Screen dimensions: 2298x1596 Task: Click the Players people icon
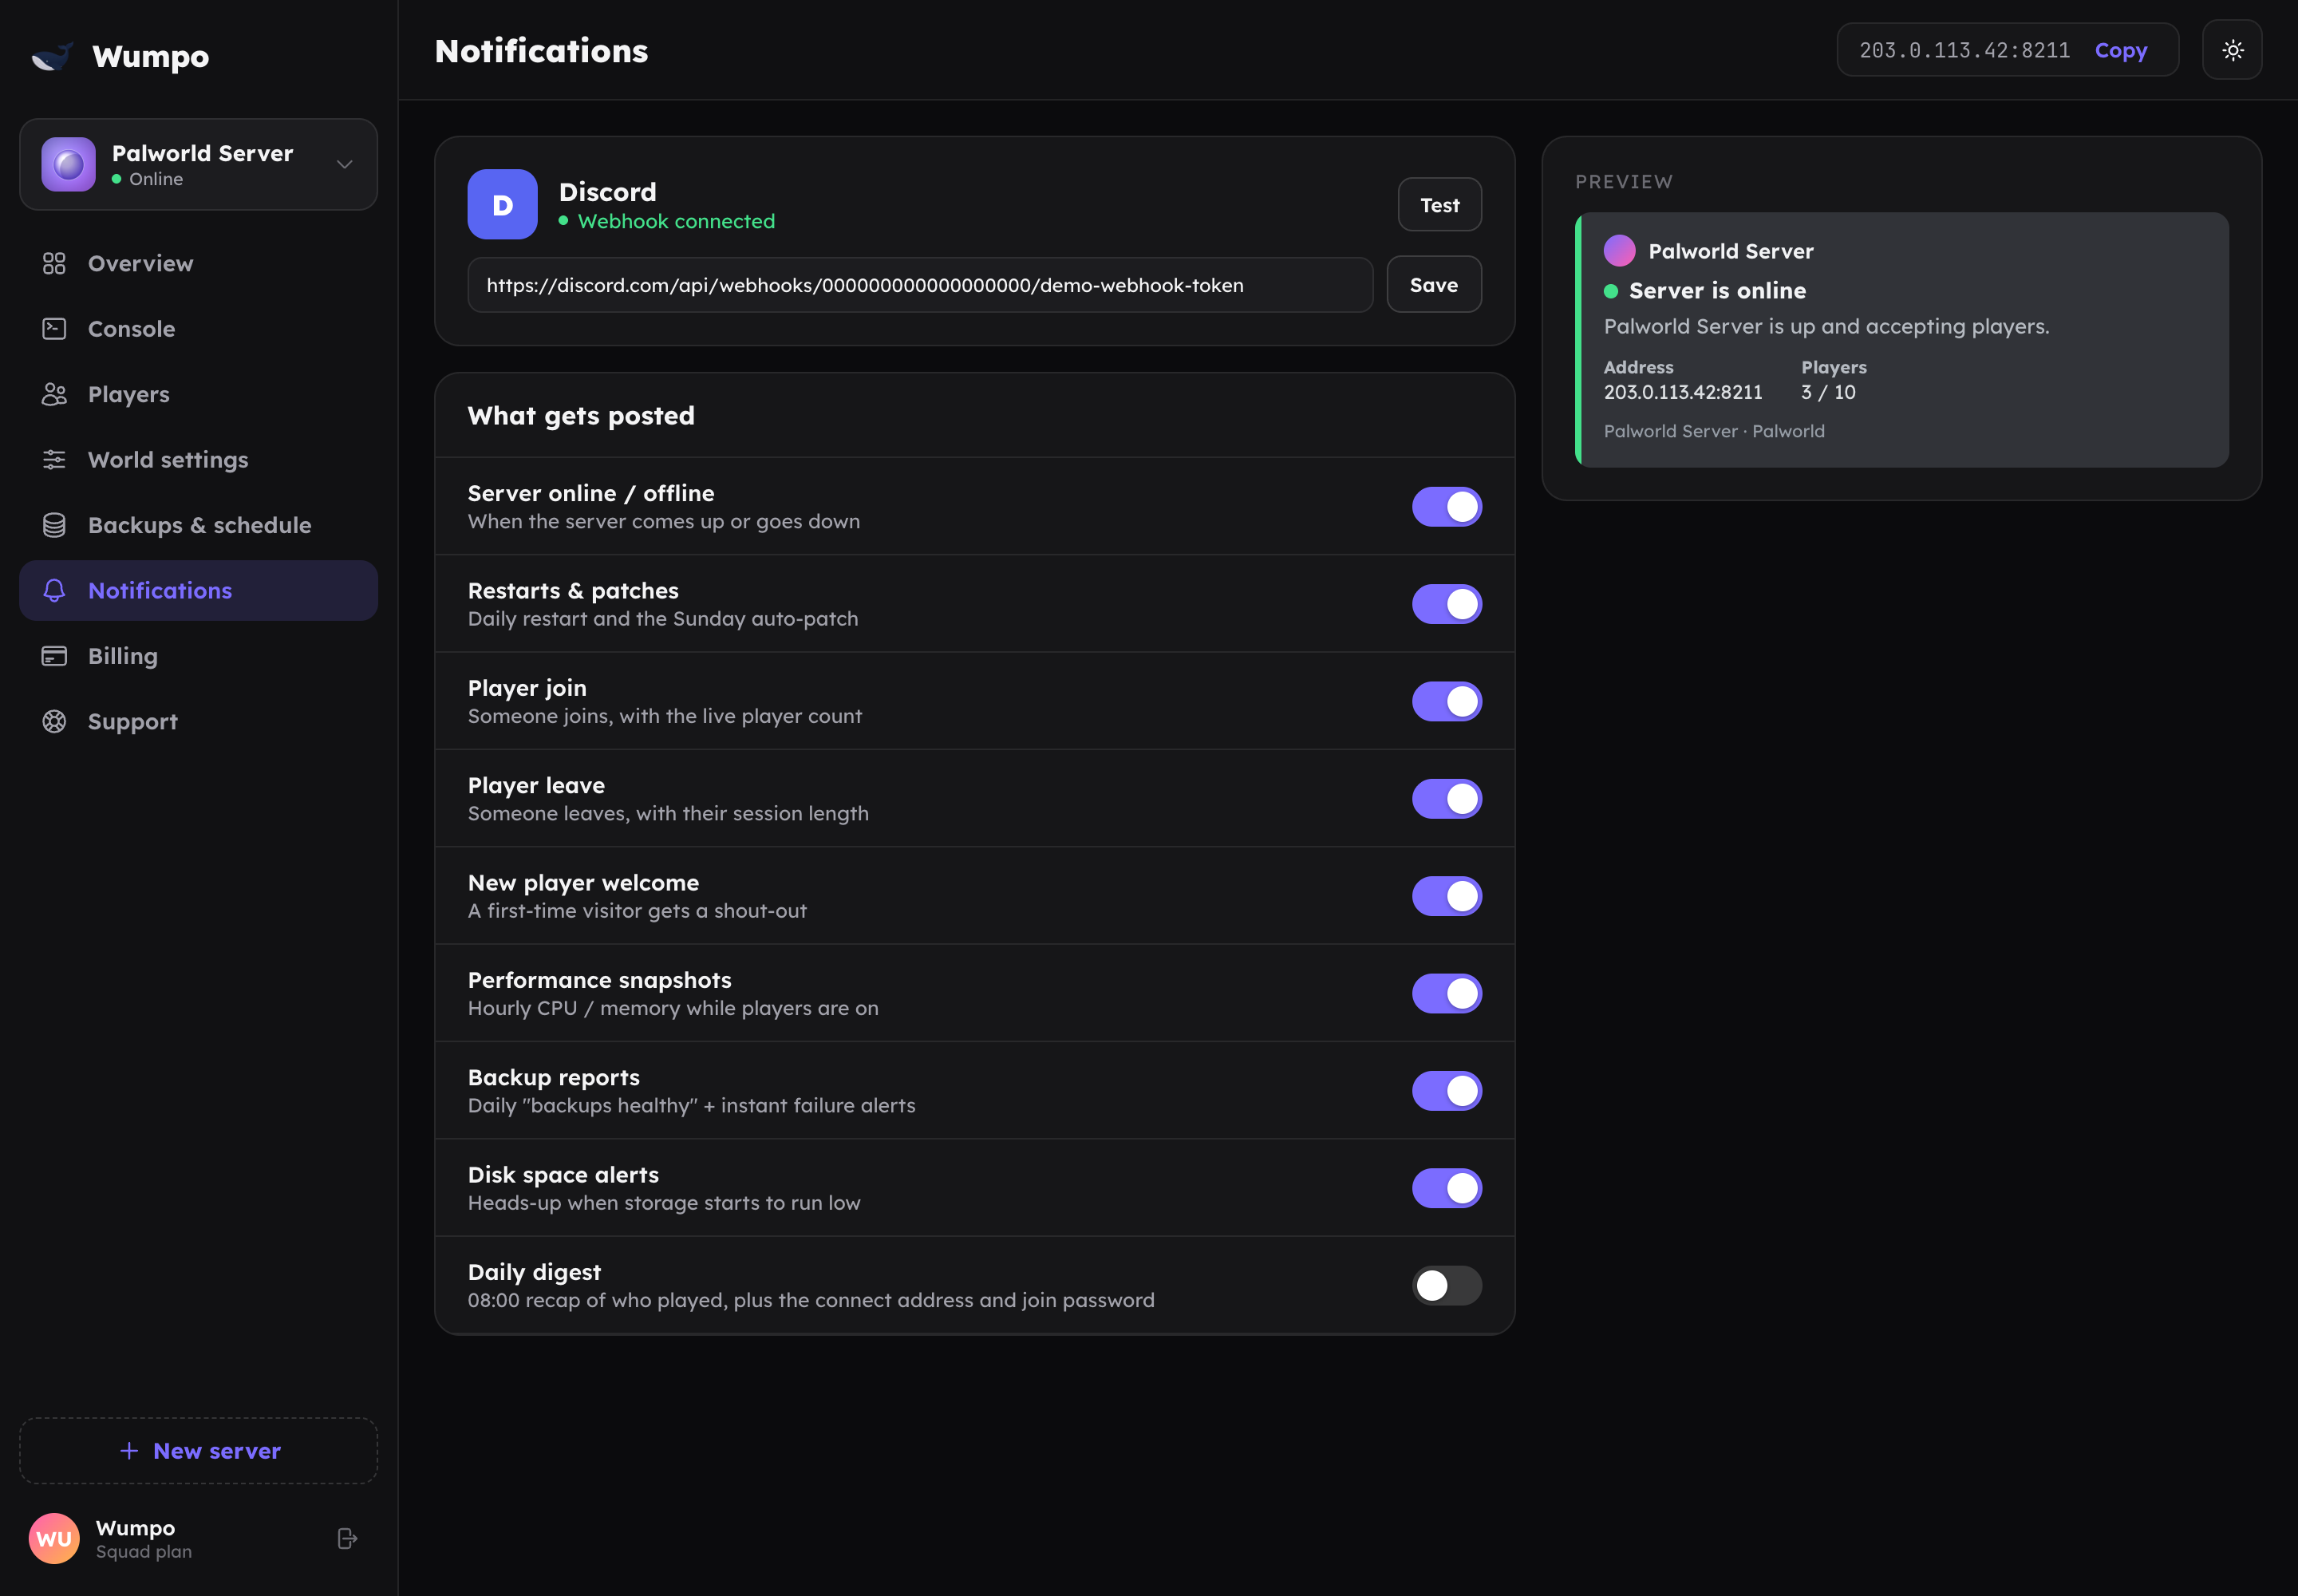click(x=54, y=394)
